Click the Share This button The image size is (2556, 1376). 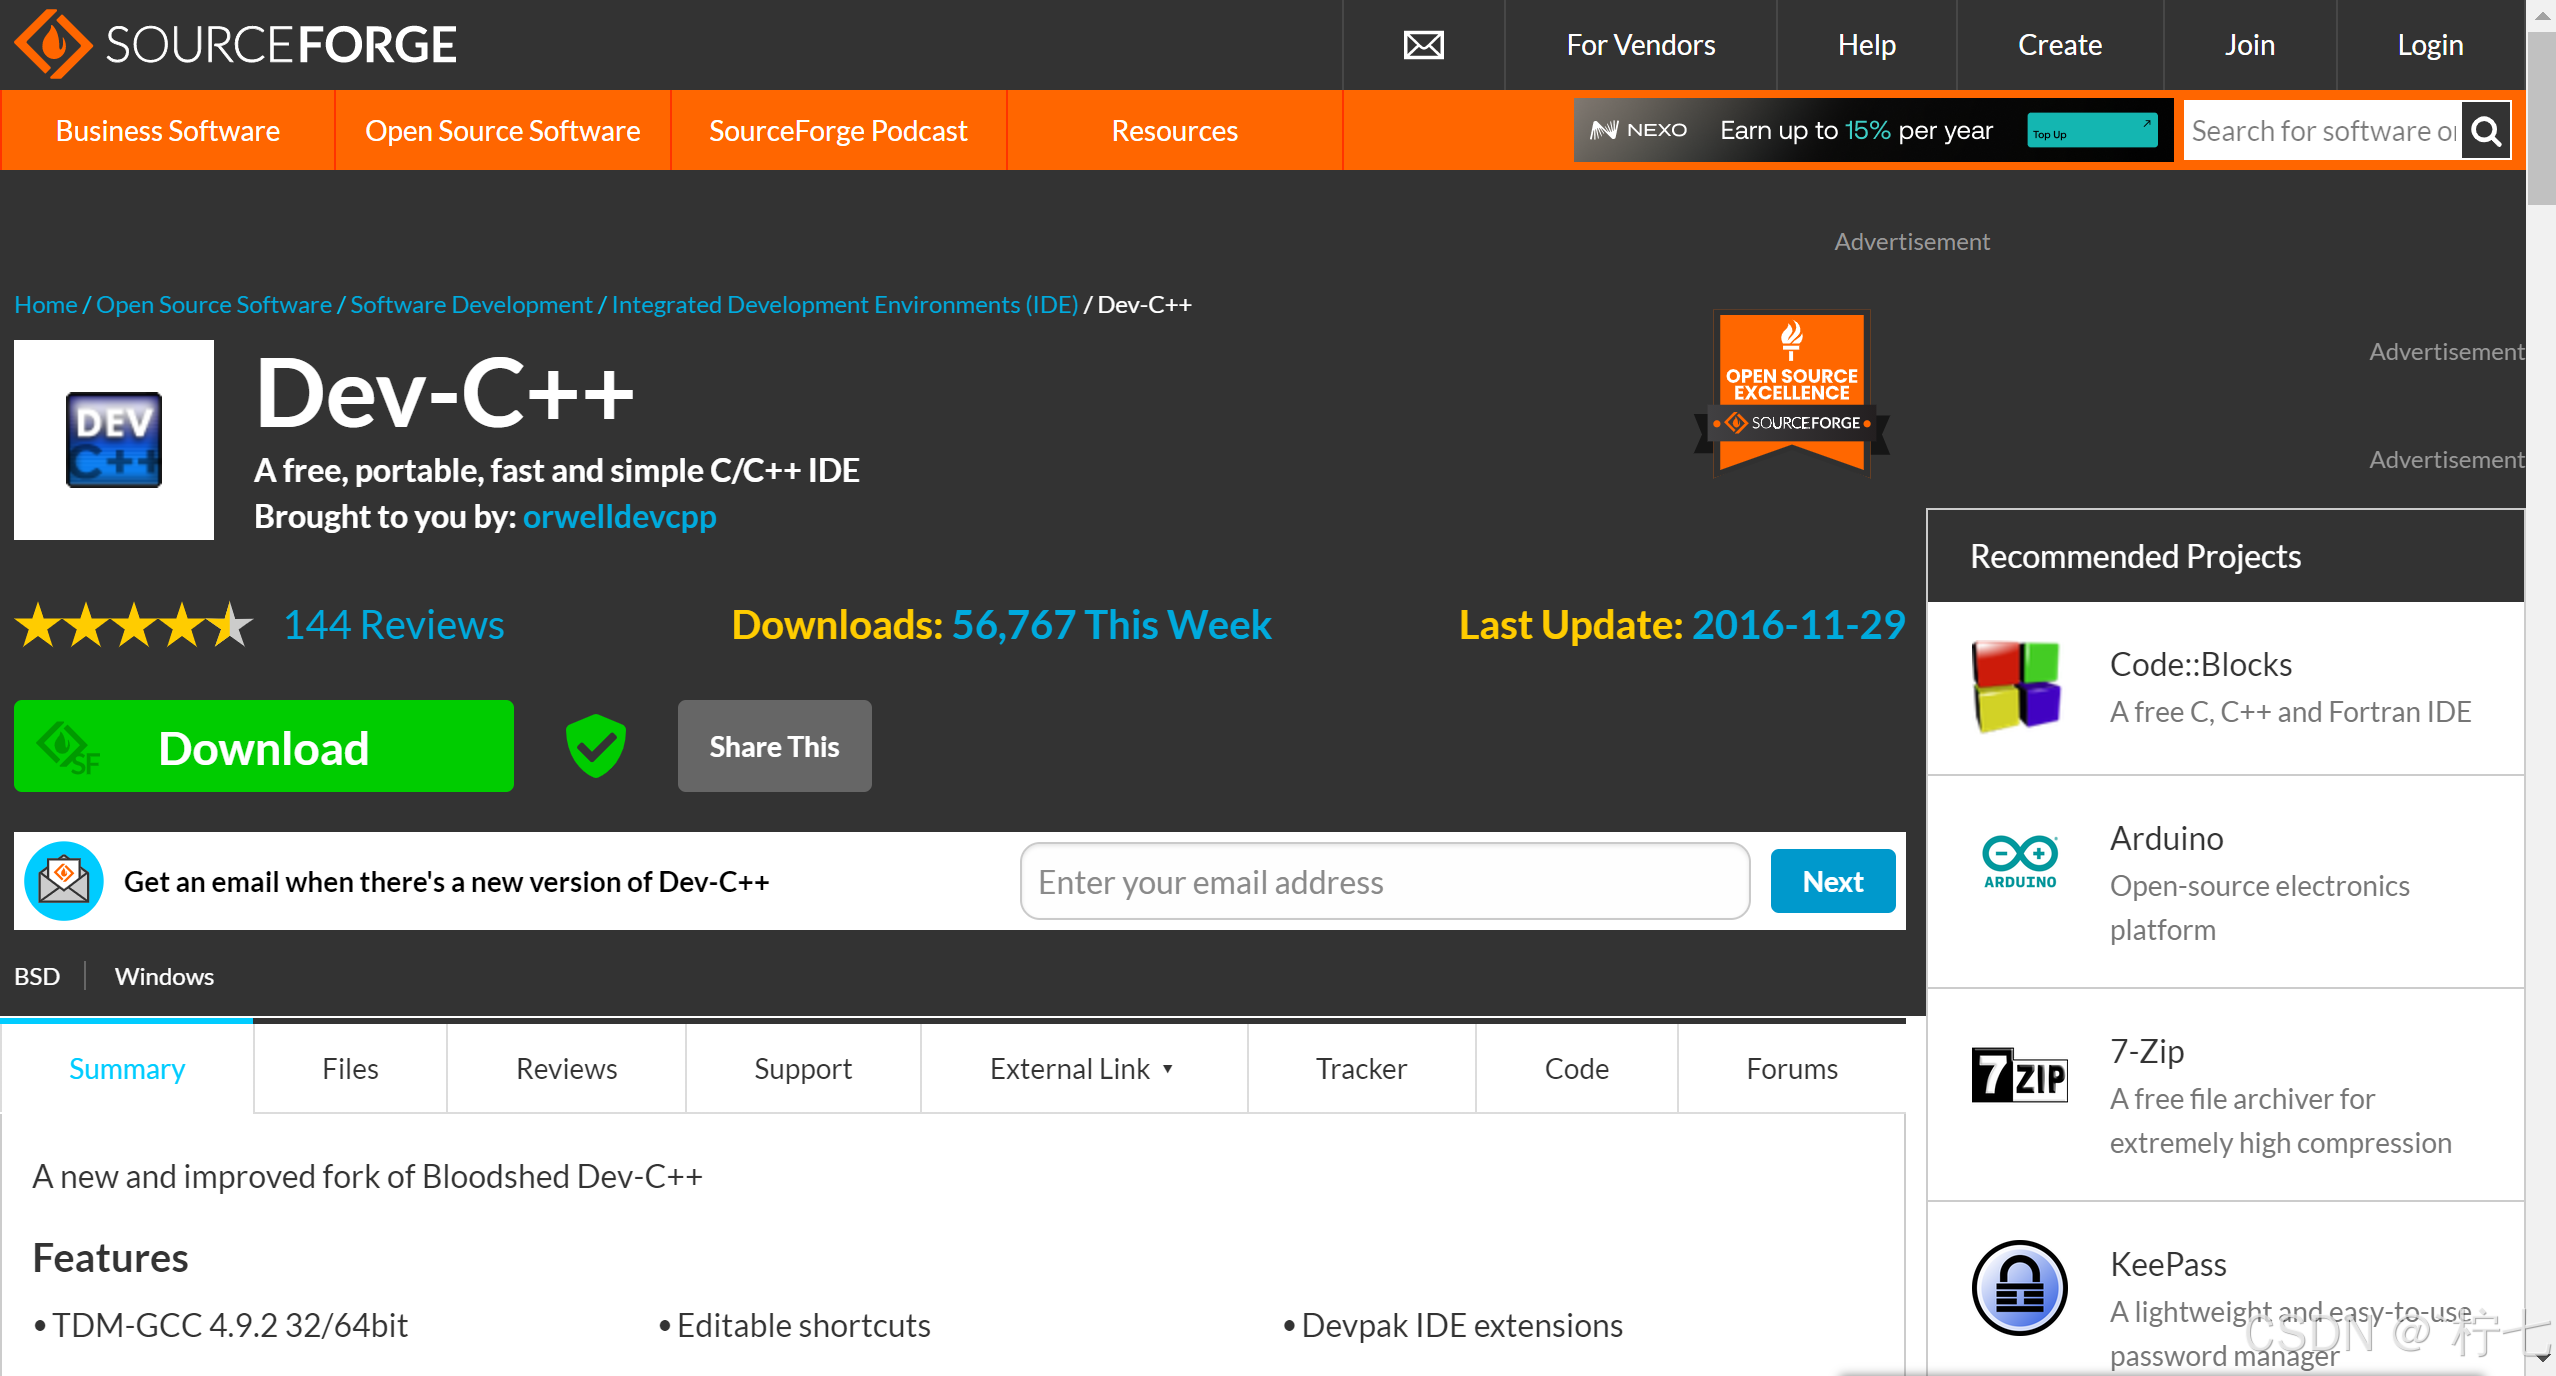click(774, 746)
